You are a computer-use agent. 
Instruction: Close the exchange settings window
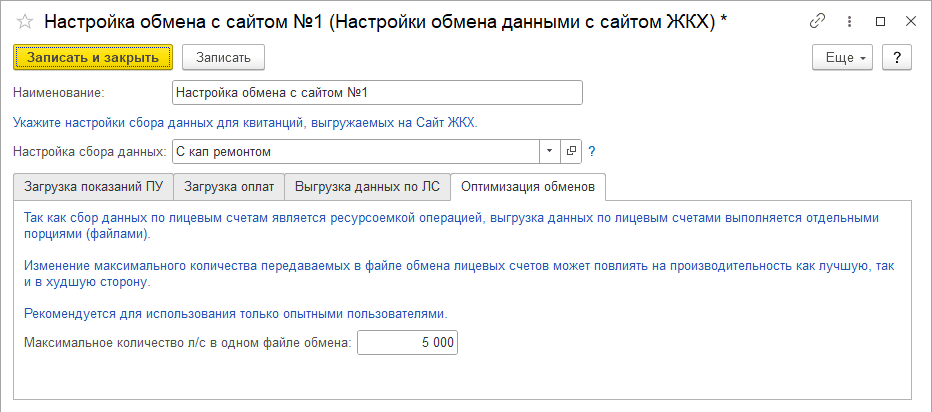pos(909,22)
